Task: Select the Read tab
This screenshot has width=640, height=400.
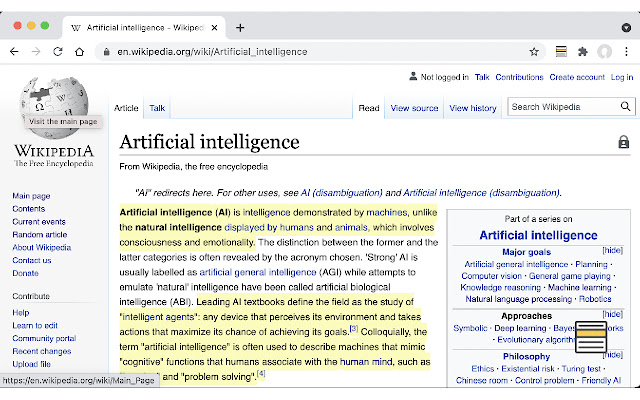Action: [369, 108]
